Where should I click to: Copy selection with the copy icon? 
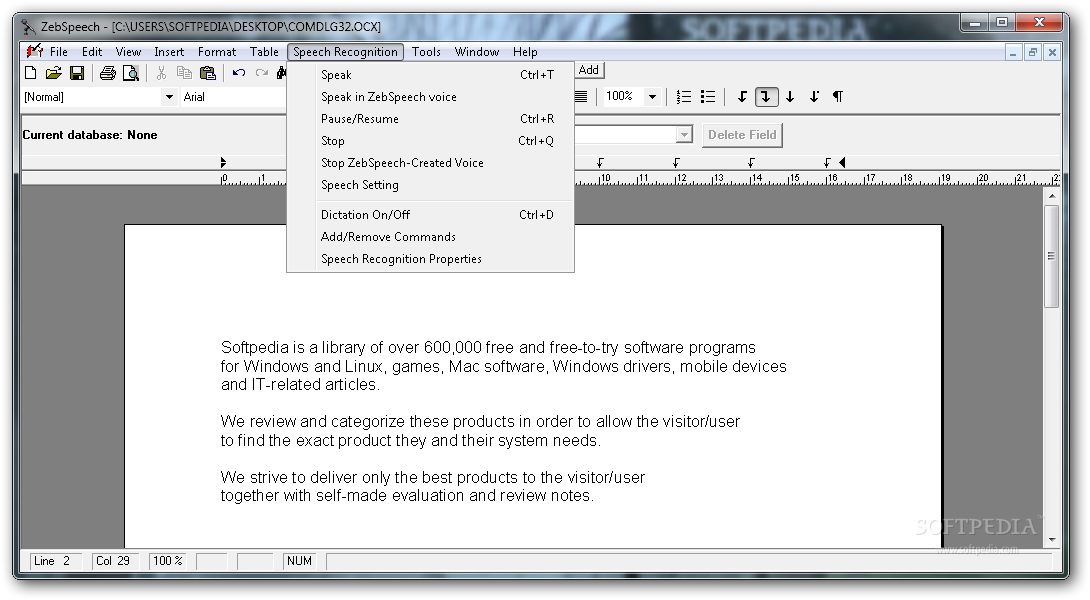coord(184,73)
